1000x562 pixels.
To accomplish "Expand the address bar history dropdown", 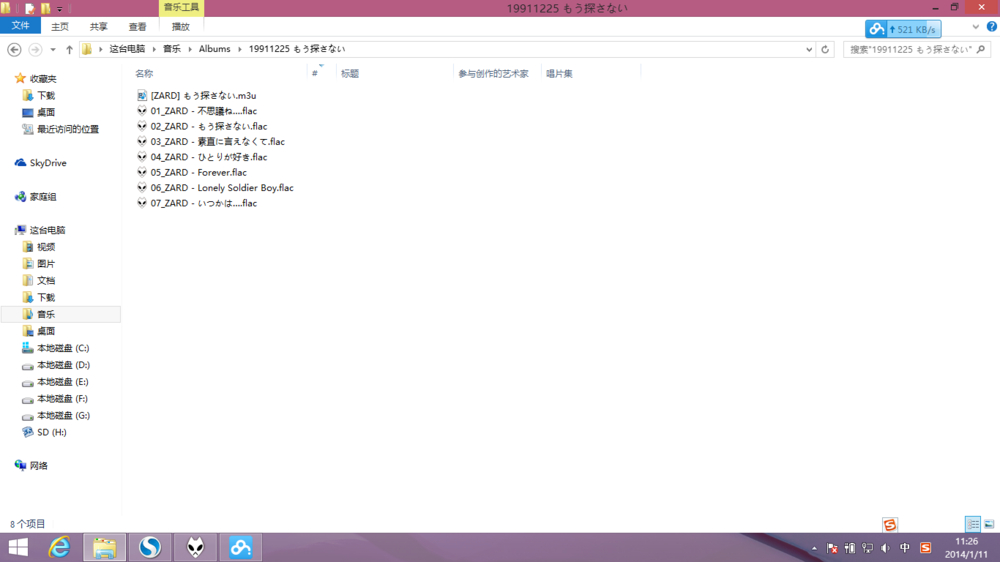I will [809, 49].
